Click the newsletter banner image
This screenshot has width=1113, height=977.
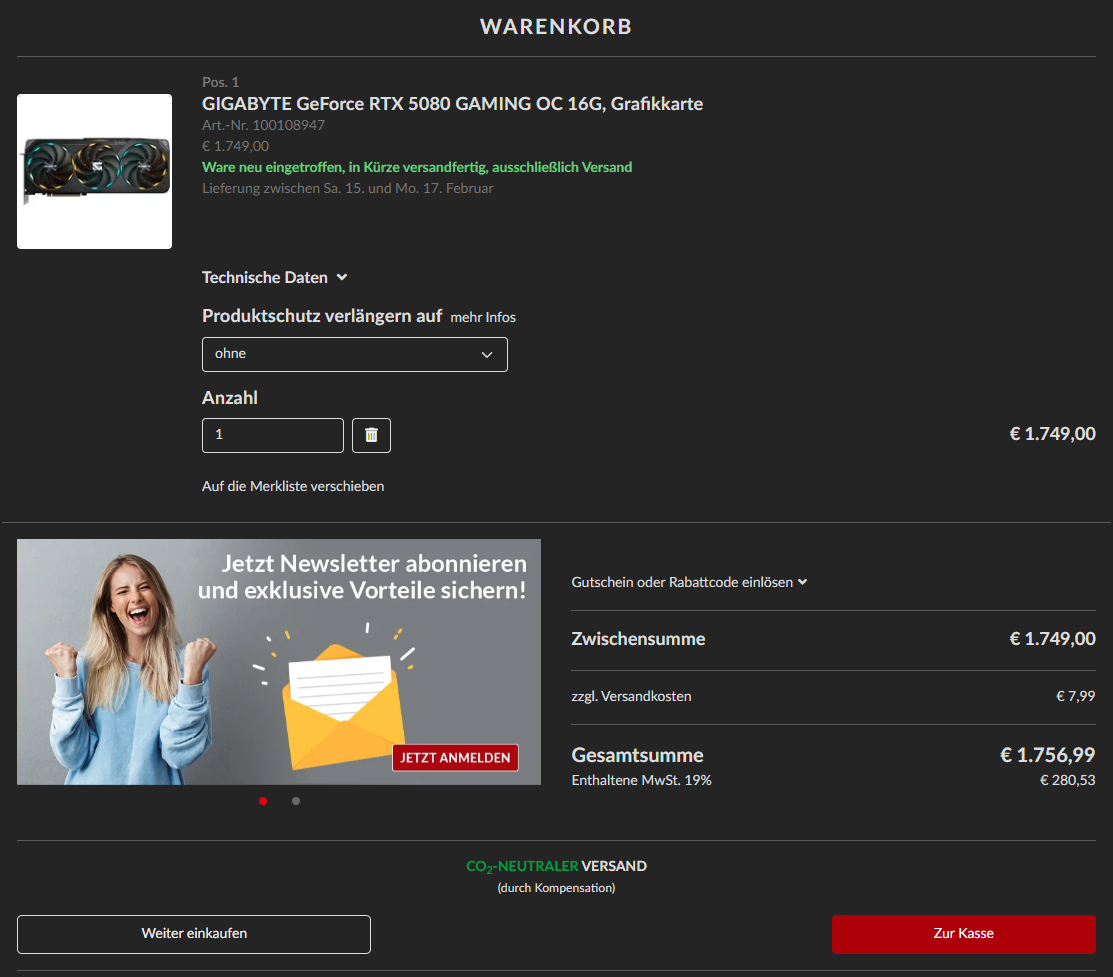[x=279, y=662]
